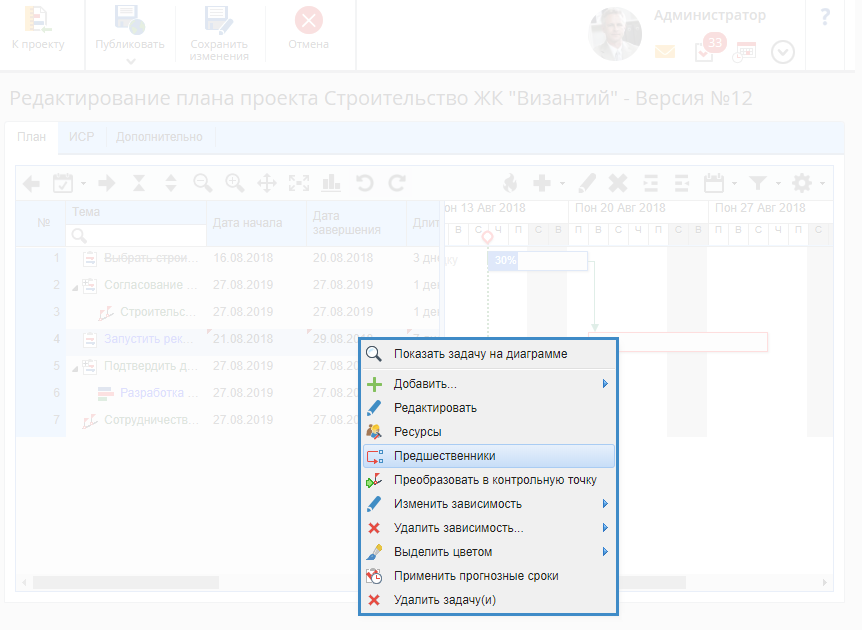Image resolution: width=862 pixels, height=630 pixels.
Task: Expand the 'Изменить зависимость' submenu arrow
Action: [605, 504]
